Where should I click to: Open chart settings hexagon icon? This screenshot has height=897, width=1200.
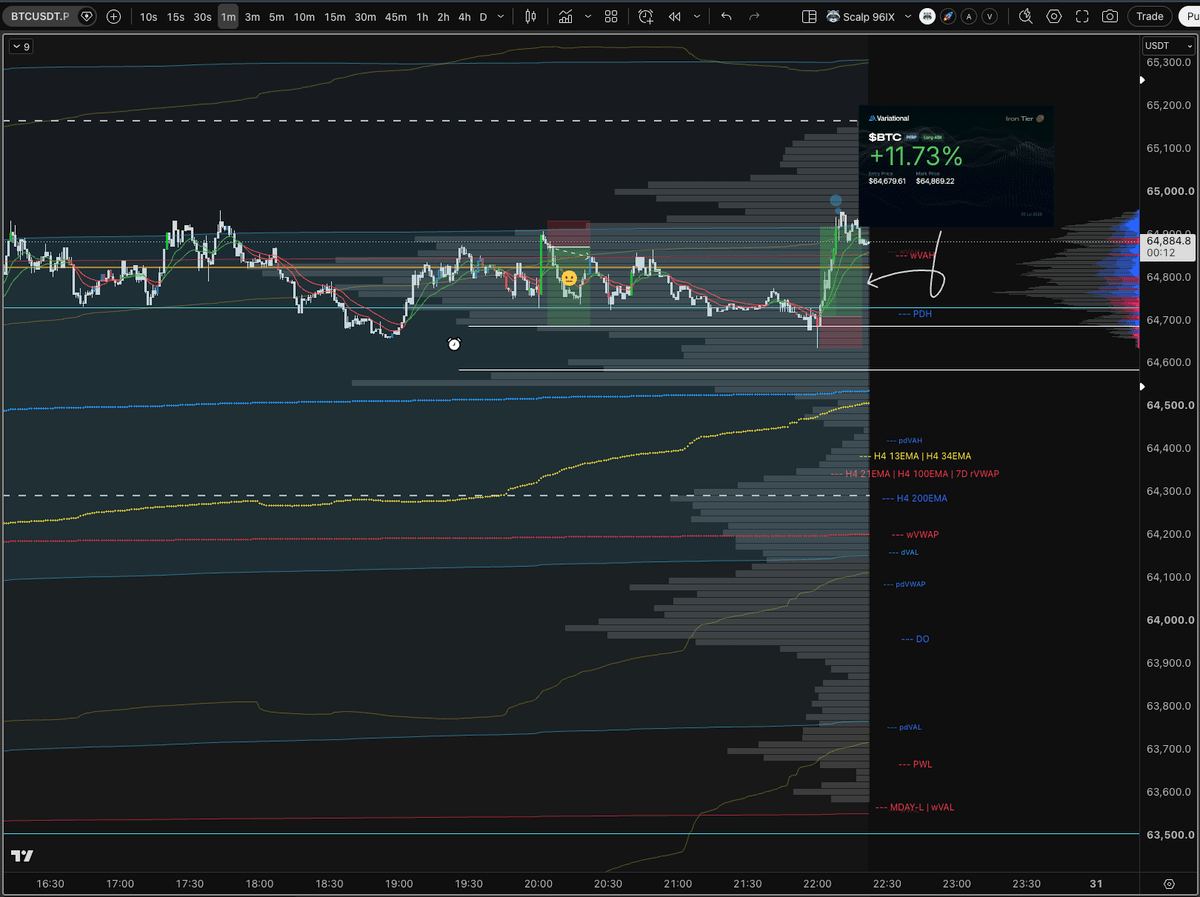click(x=1054, y=16)
